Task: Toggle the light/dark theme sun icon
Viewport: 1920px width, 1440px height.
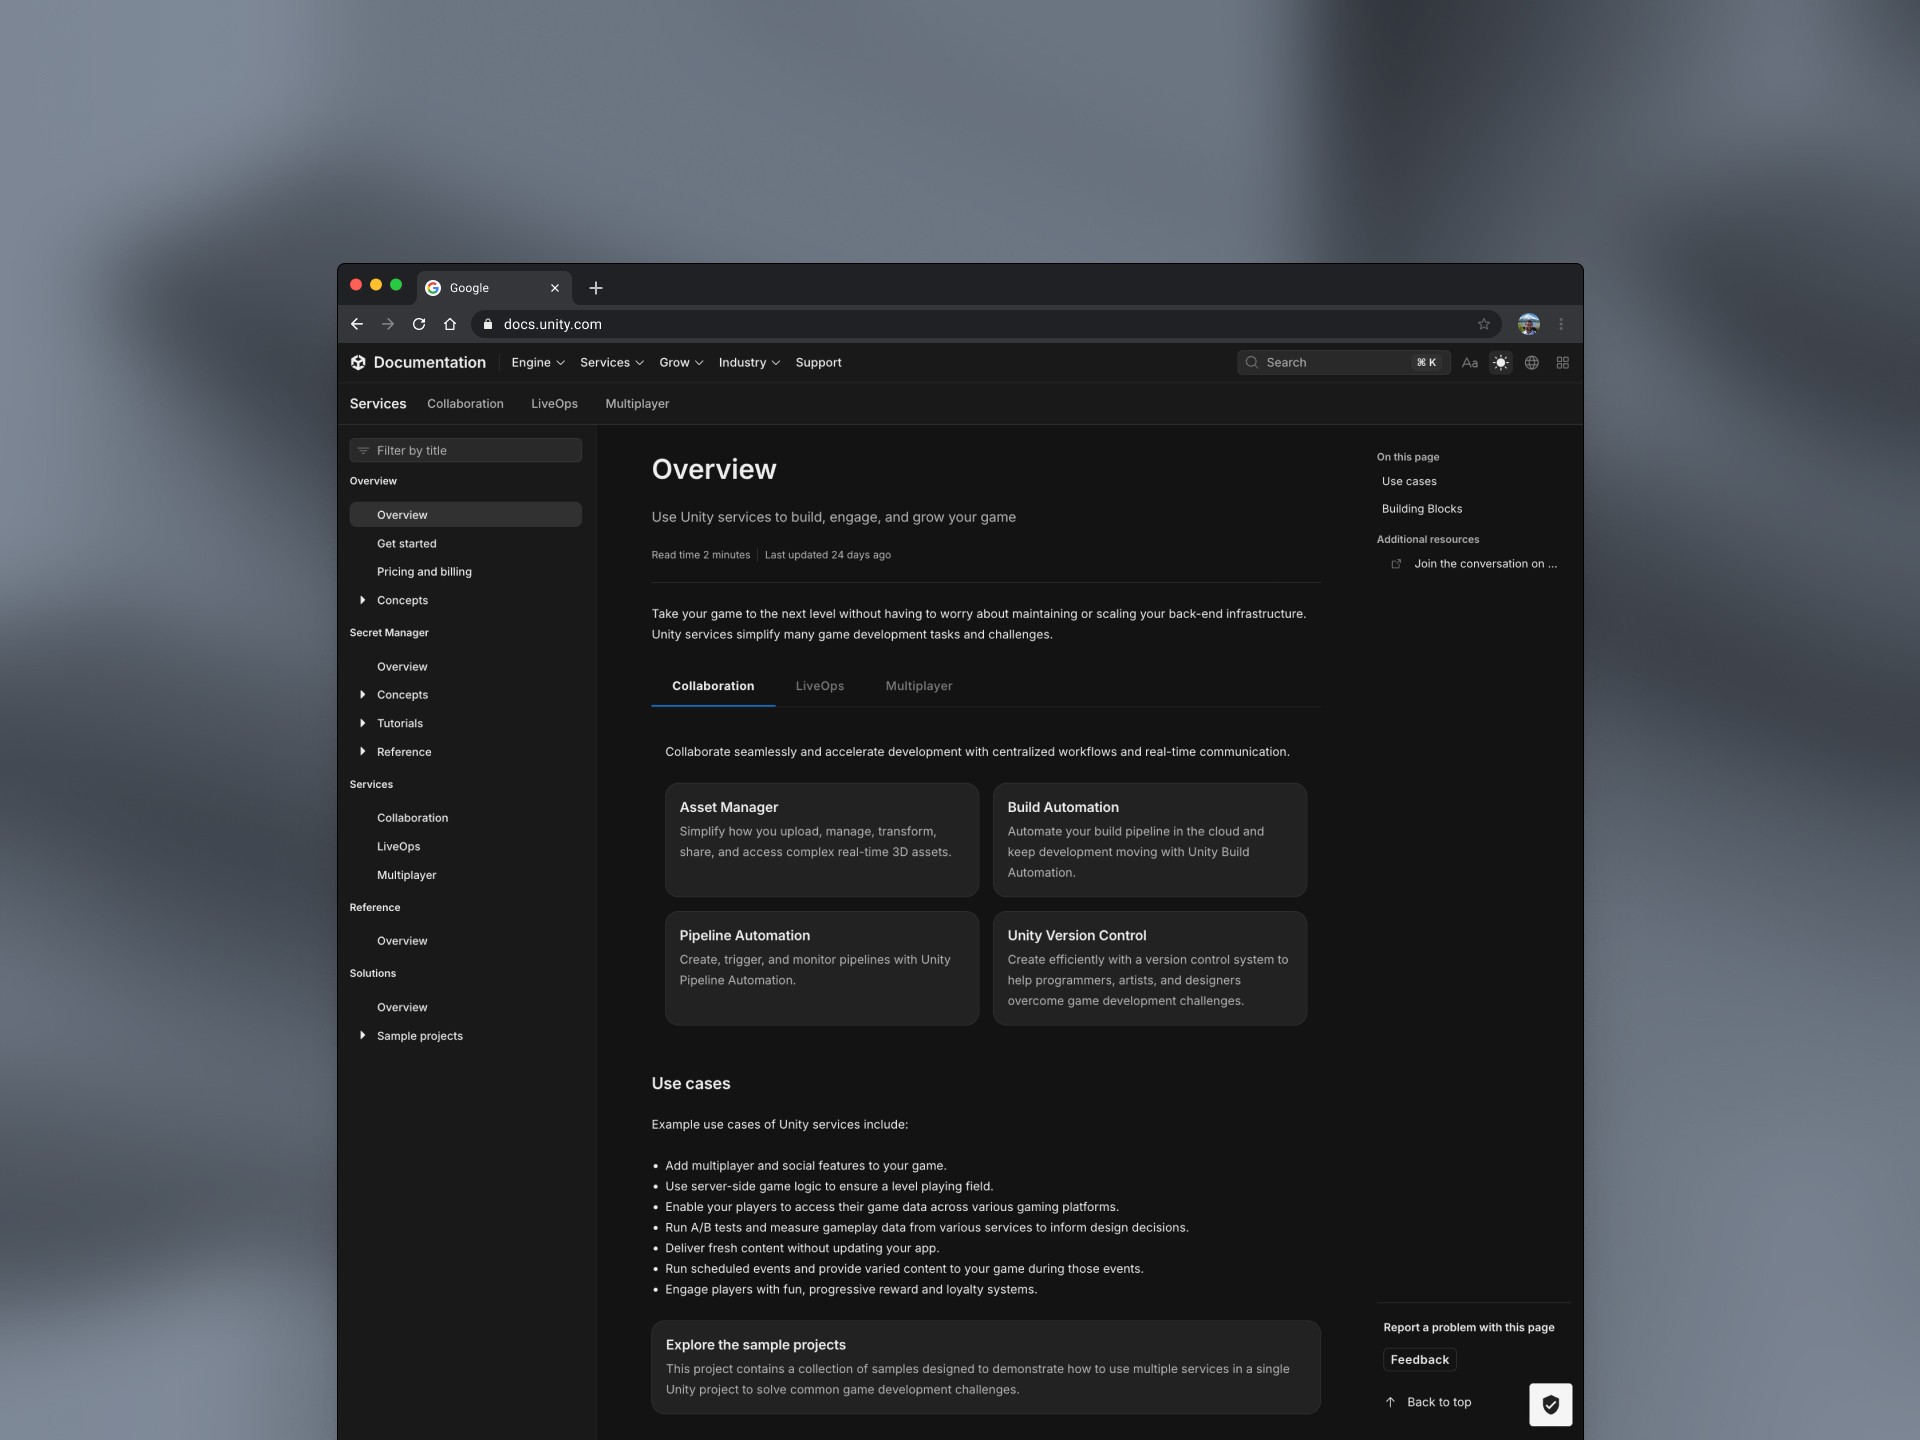Action: (1500, 363)
